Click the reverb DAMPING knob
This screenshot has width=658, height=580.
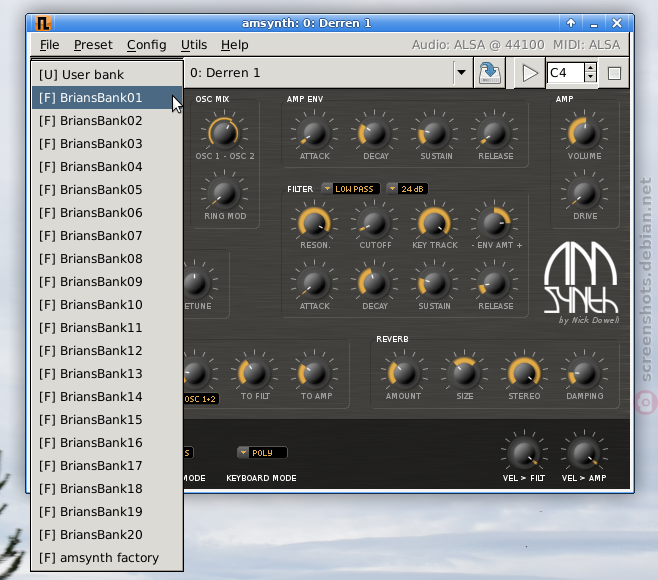point(584,373)
